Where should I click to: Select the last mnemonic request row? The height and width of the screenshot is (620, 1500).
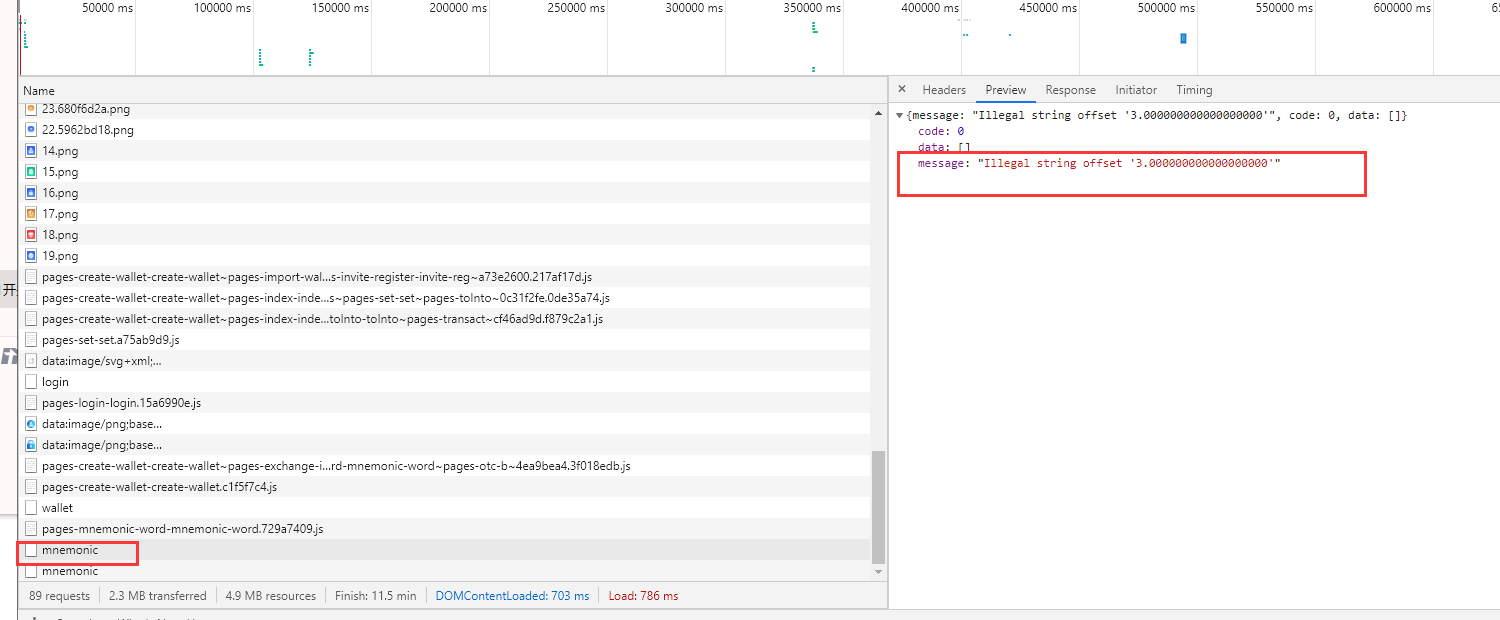(x=444, y=570)
